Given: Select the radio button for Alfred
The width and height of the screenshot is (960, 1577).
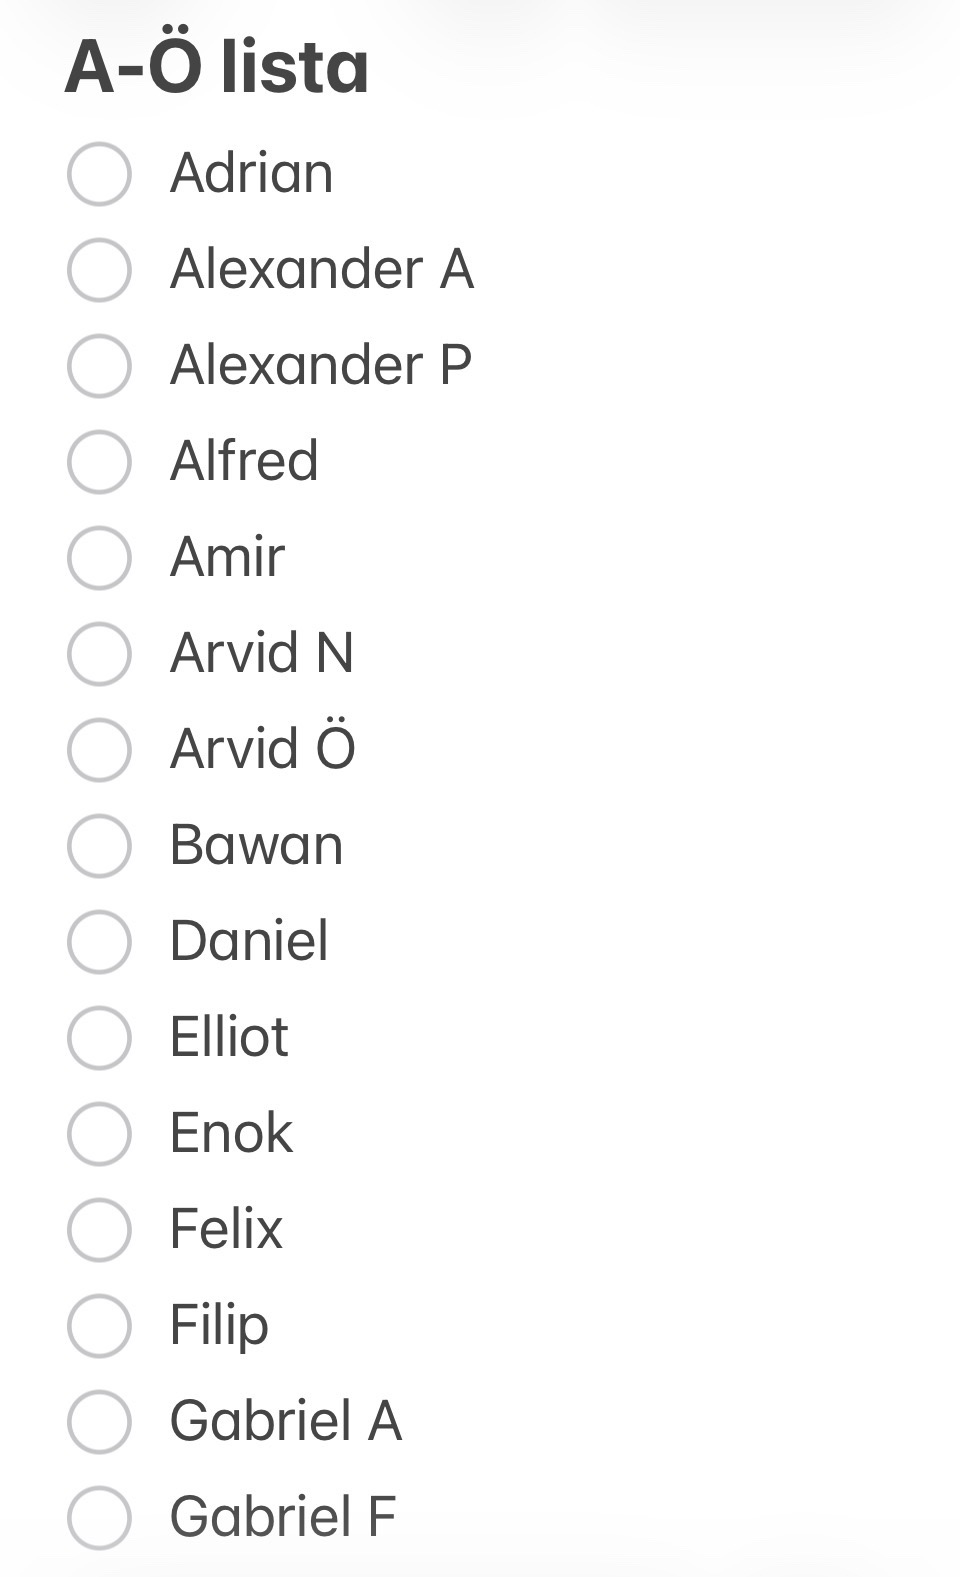Looking at the screenshot, I should [x=99, y=462].
